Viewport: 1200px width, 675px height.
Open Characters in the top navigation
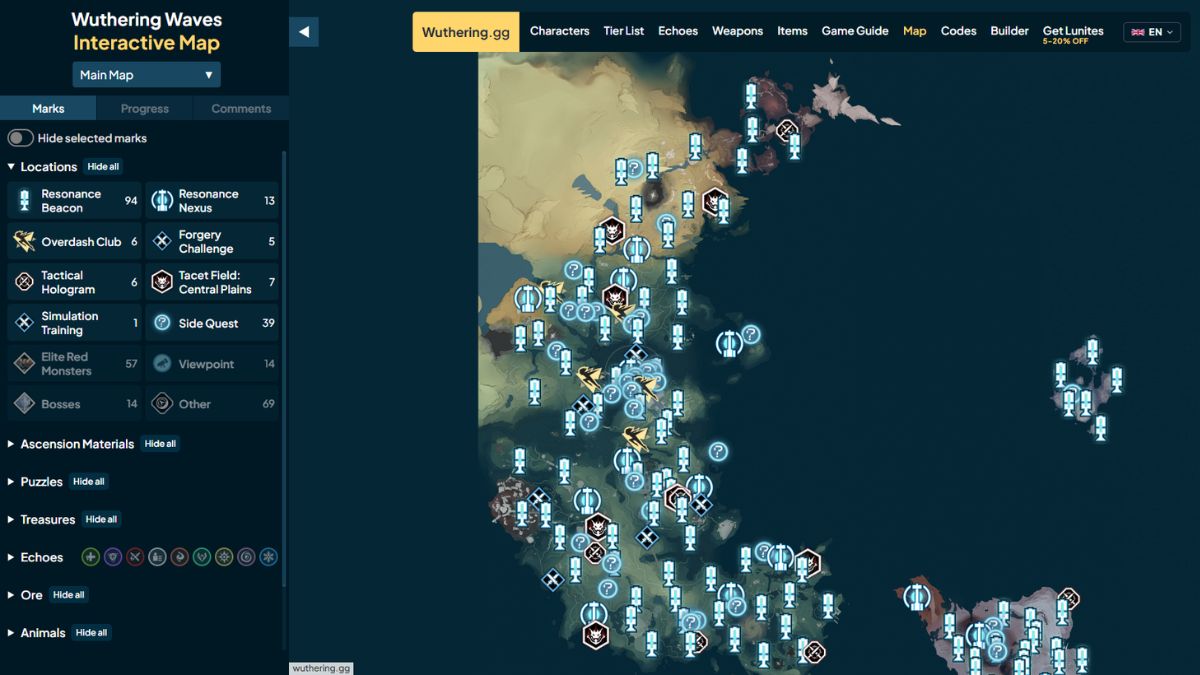point(559,31)
